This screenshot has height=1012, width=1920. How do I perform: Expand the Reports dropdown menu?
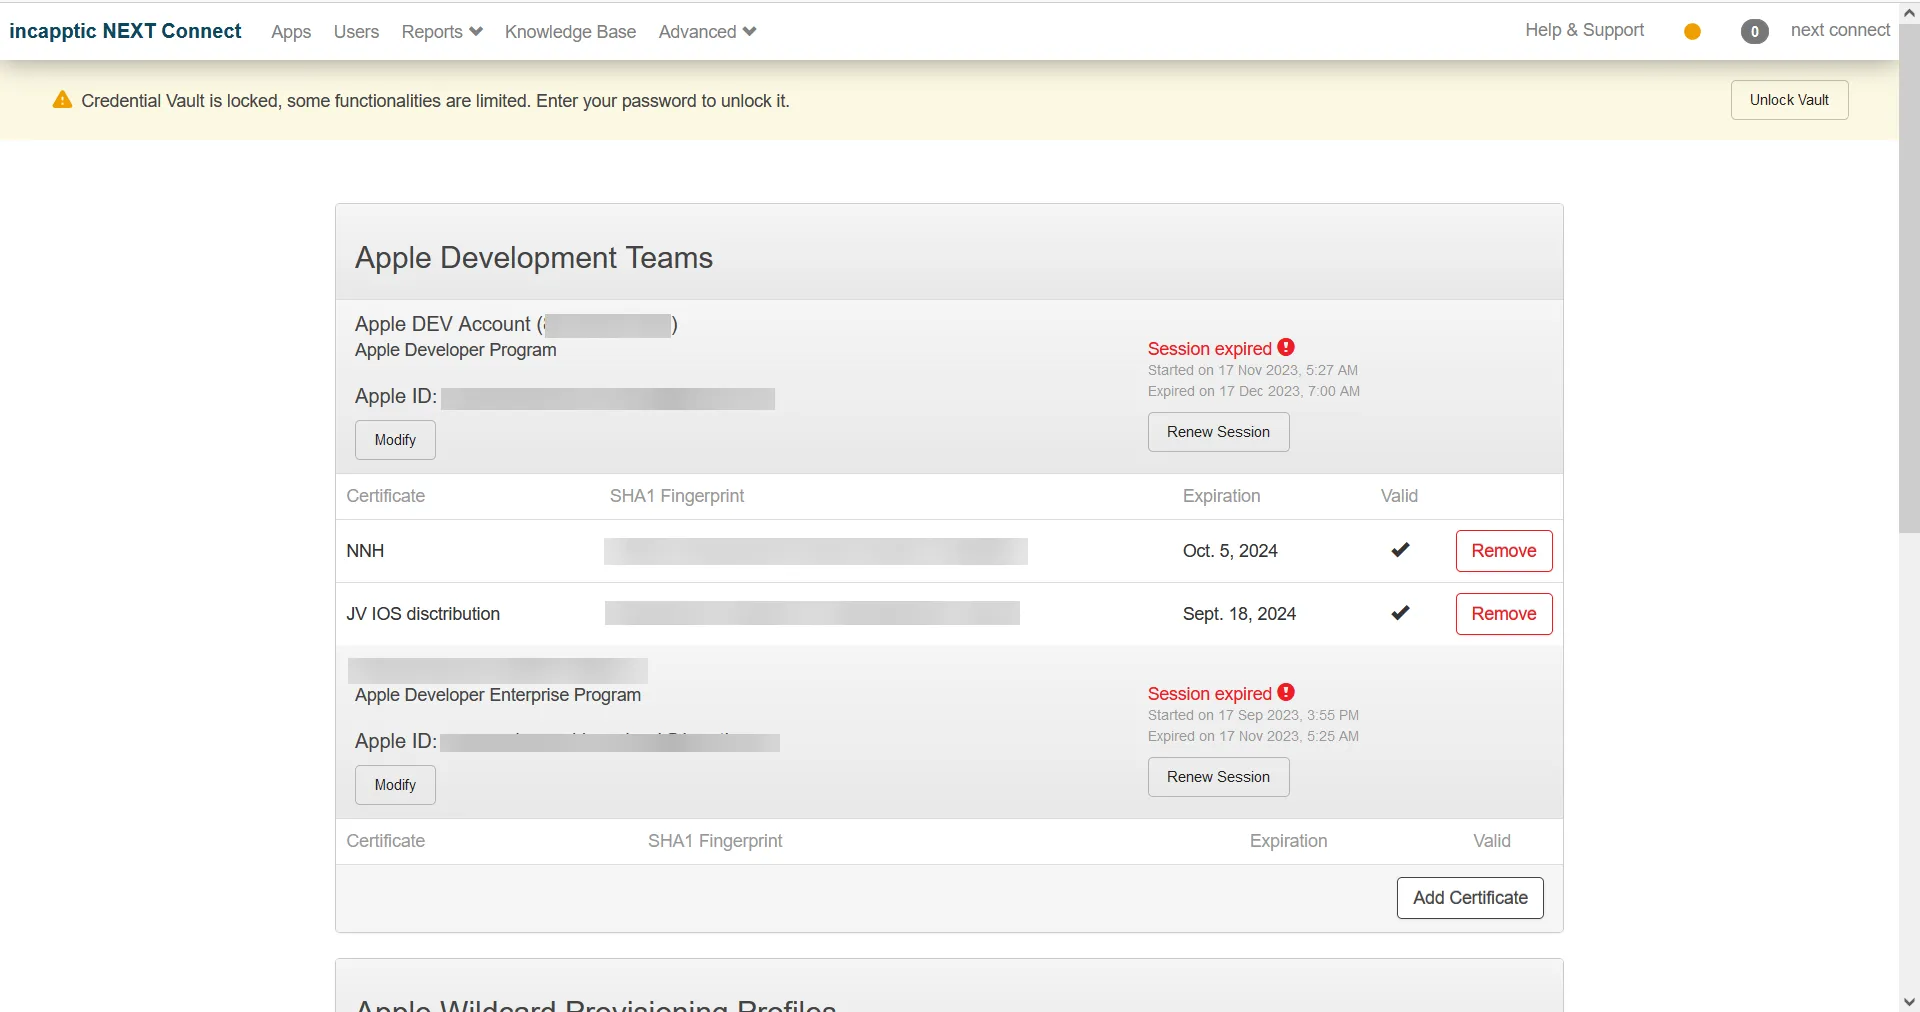tap(442, 32)
